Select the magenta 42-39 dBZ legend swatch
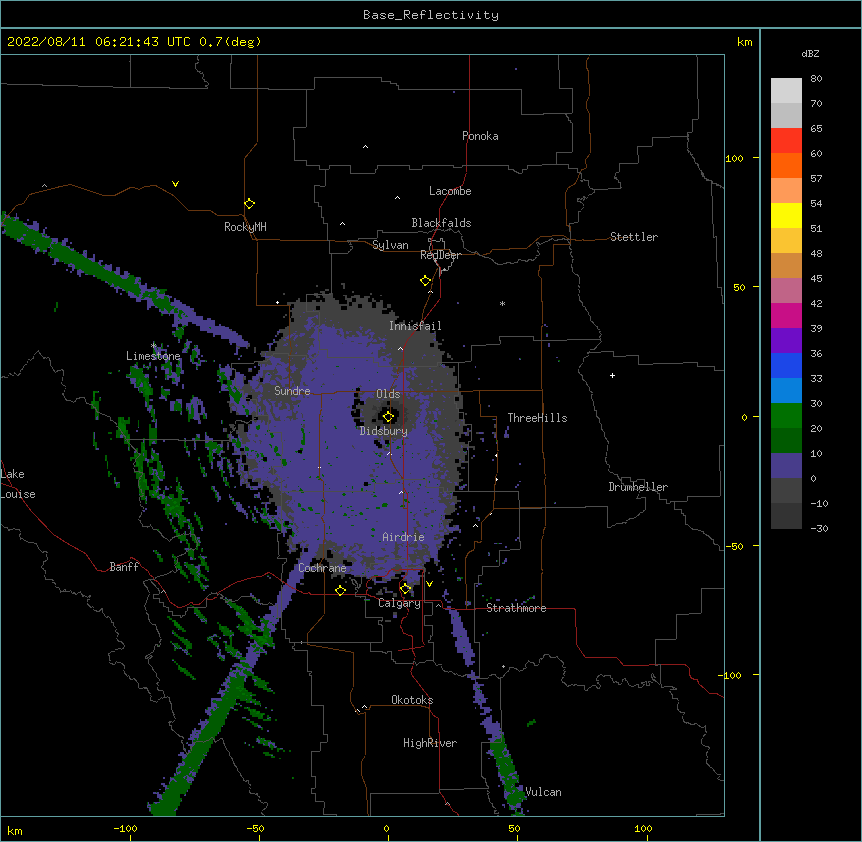The image size is (862, 842). click(x=786, y=315)
